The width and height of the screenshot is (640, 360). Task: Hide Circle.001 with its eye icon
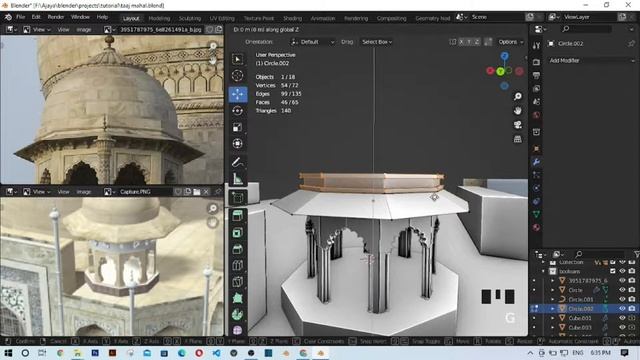[622, 299]
